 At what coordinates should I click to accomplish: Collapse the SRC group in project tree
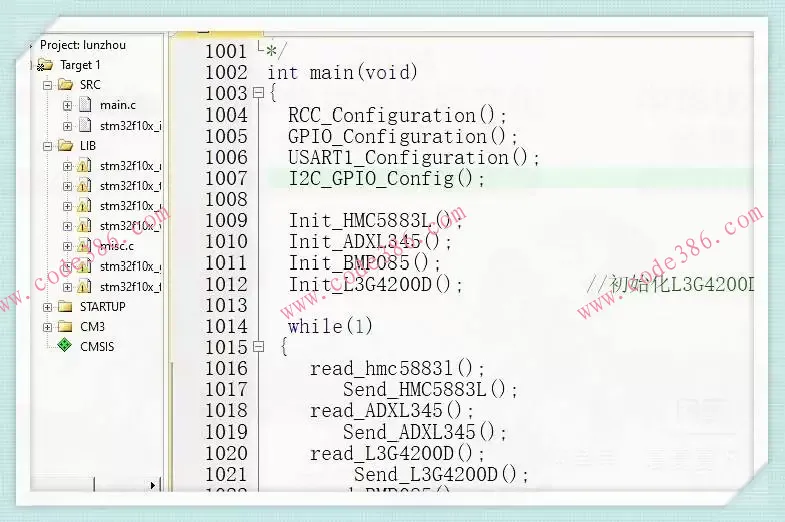[47, 85]
